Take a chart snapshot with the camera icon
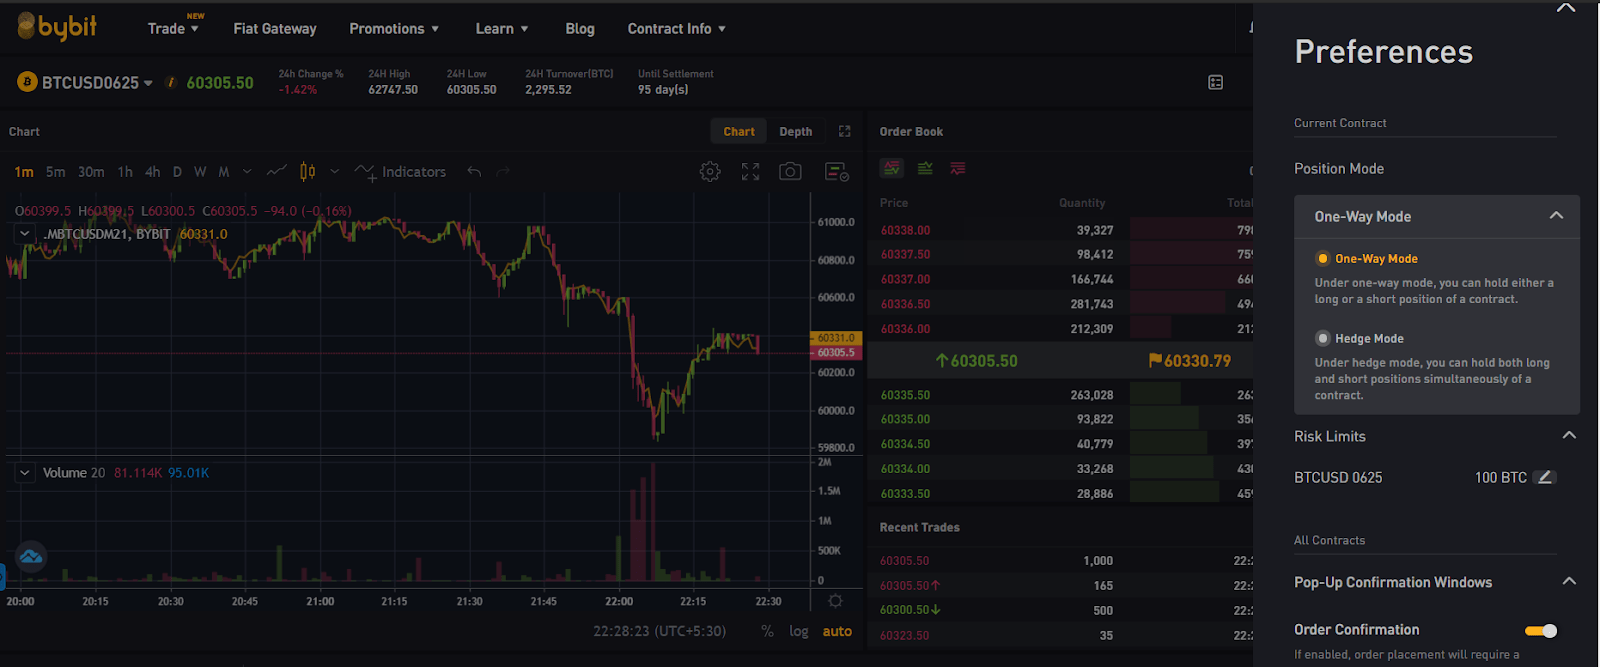This screenshot has height=667, width=1600. [x=790, y=172]
